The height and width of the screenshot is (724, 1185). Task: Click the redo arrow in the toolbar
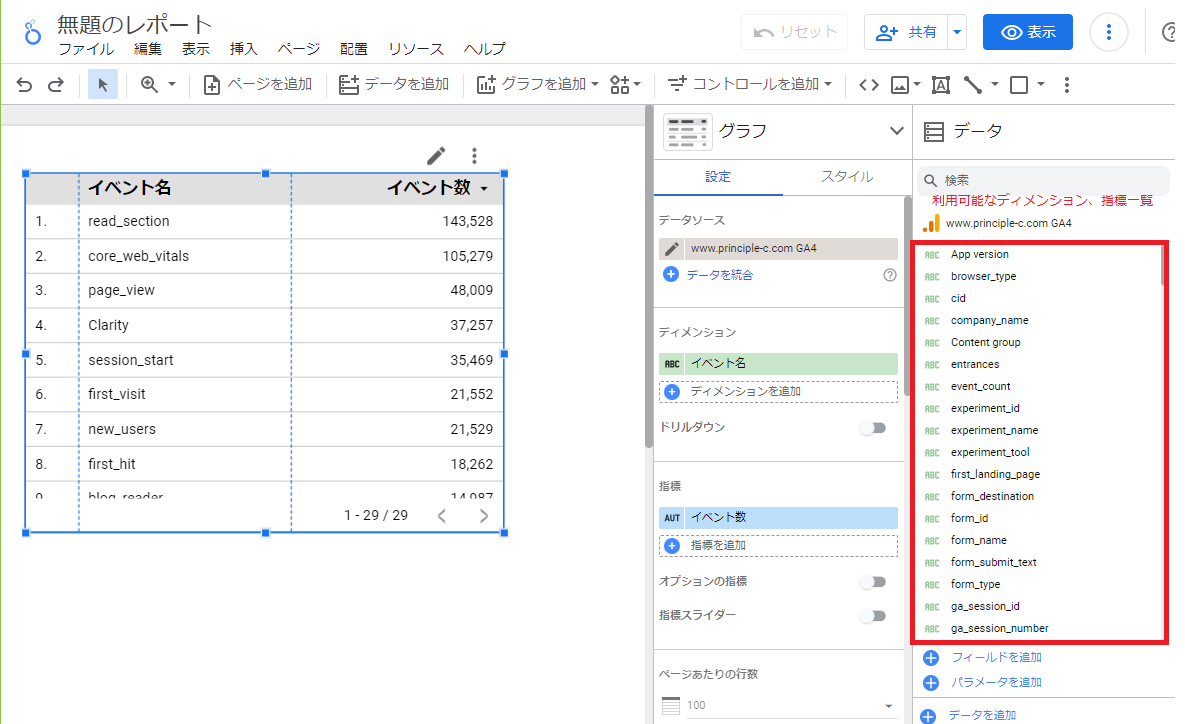tap(56, 85)
